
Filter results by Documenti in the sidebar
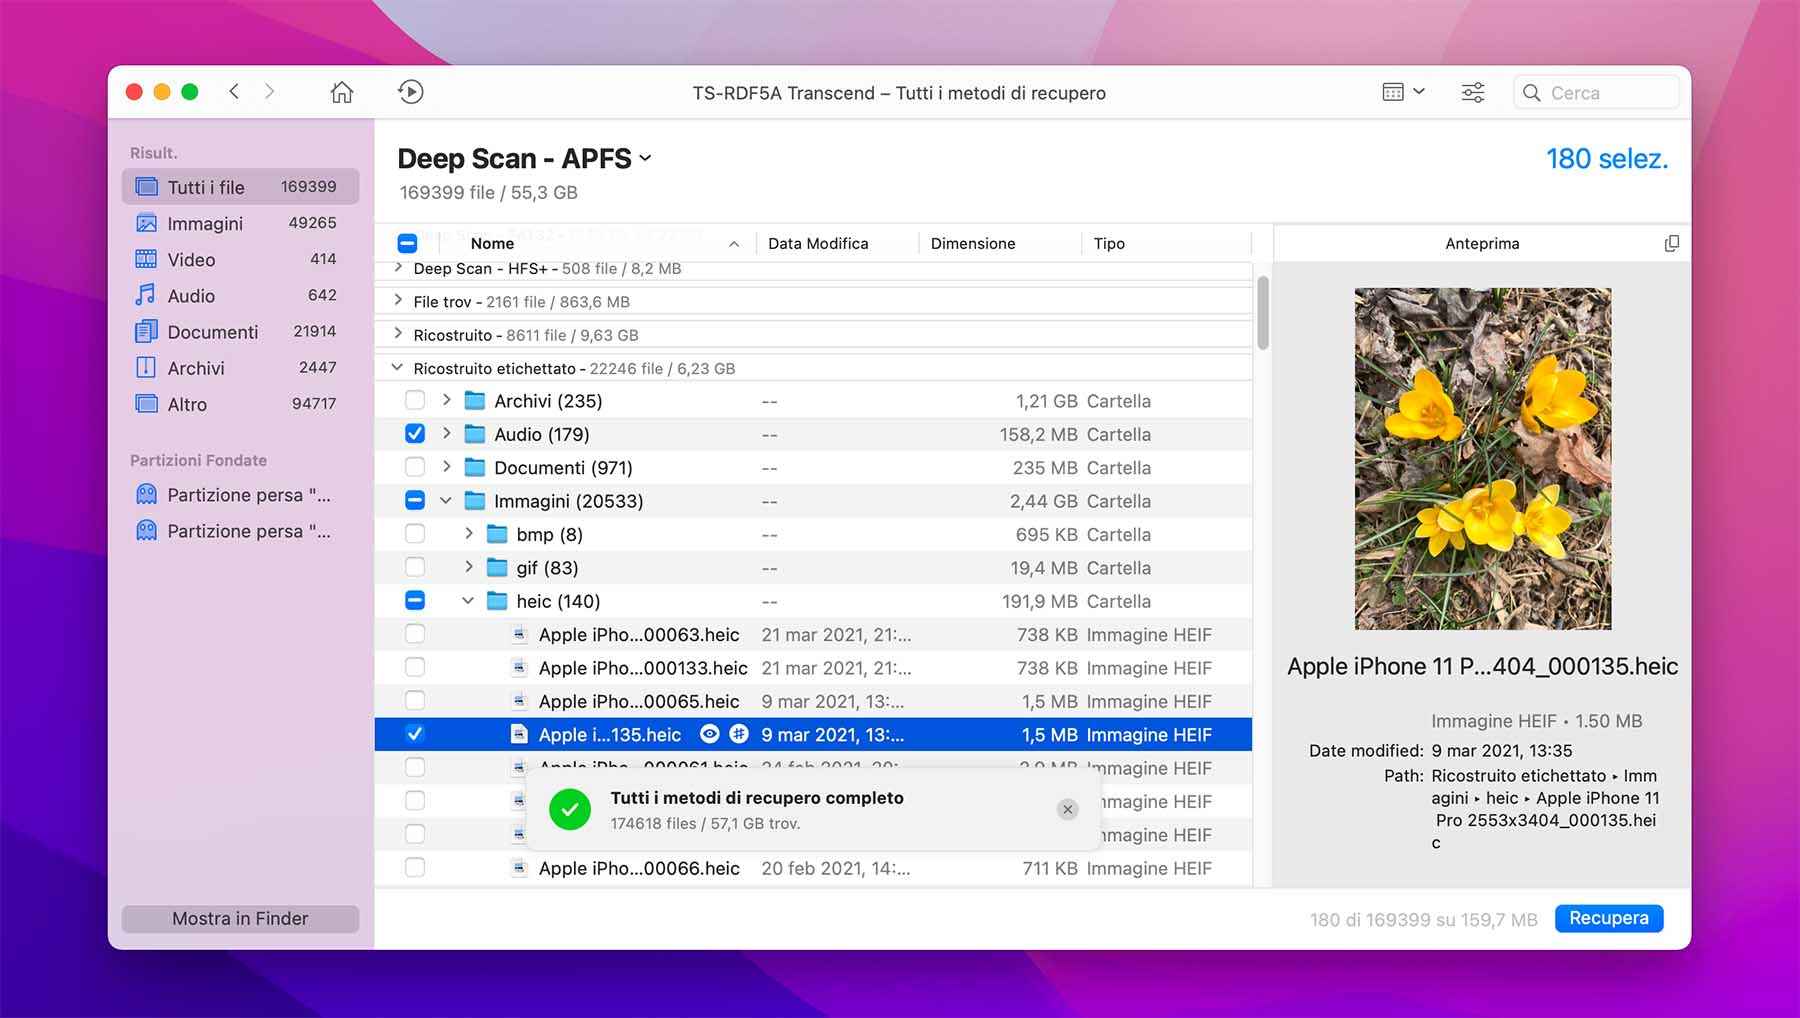(240, 331)
